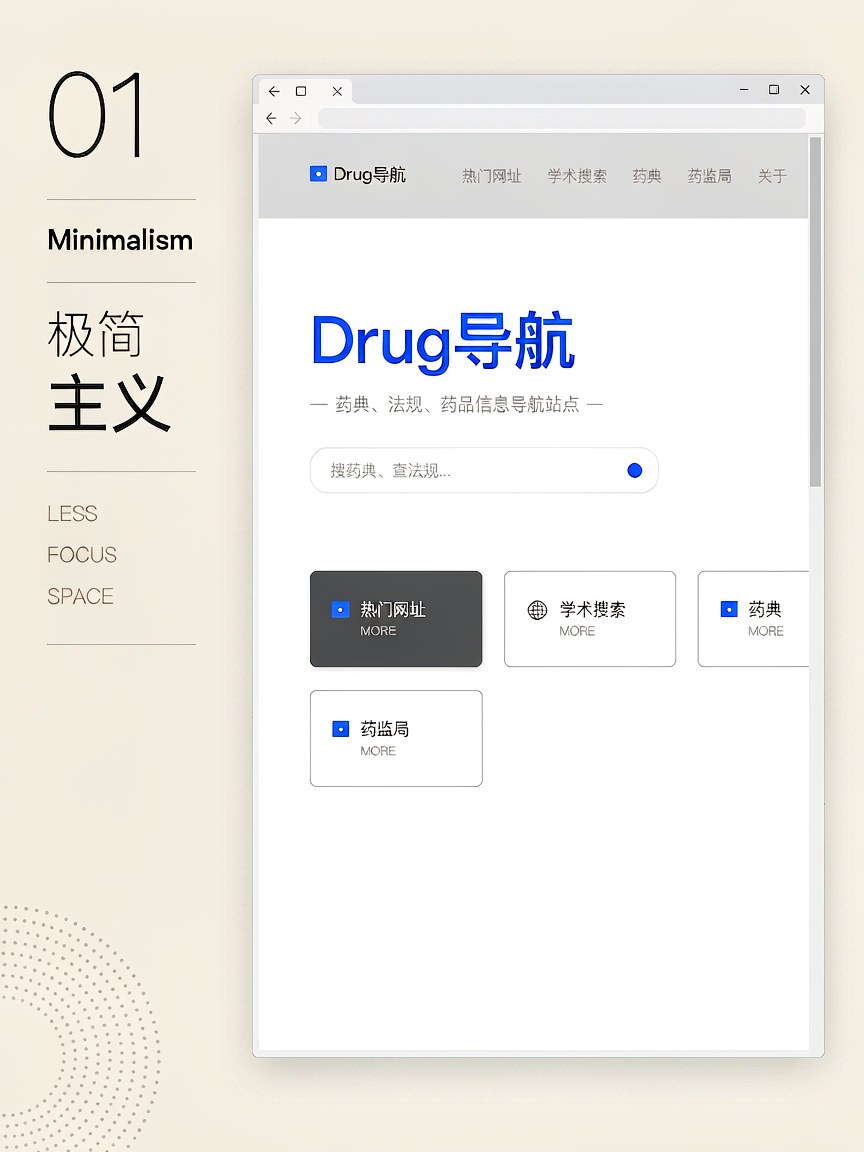864x1152 pixels.
Task: Click blue square icon on 药监局 card
Action: click(x=341, y=729)
